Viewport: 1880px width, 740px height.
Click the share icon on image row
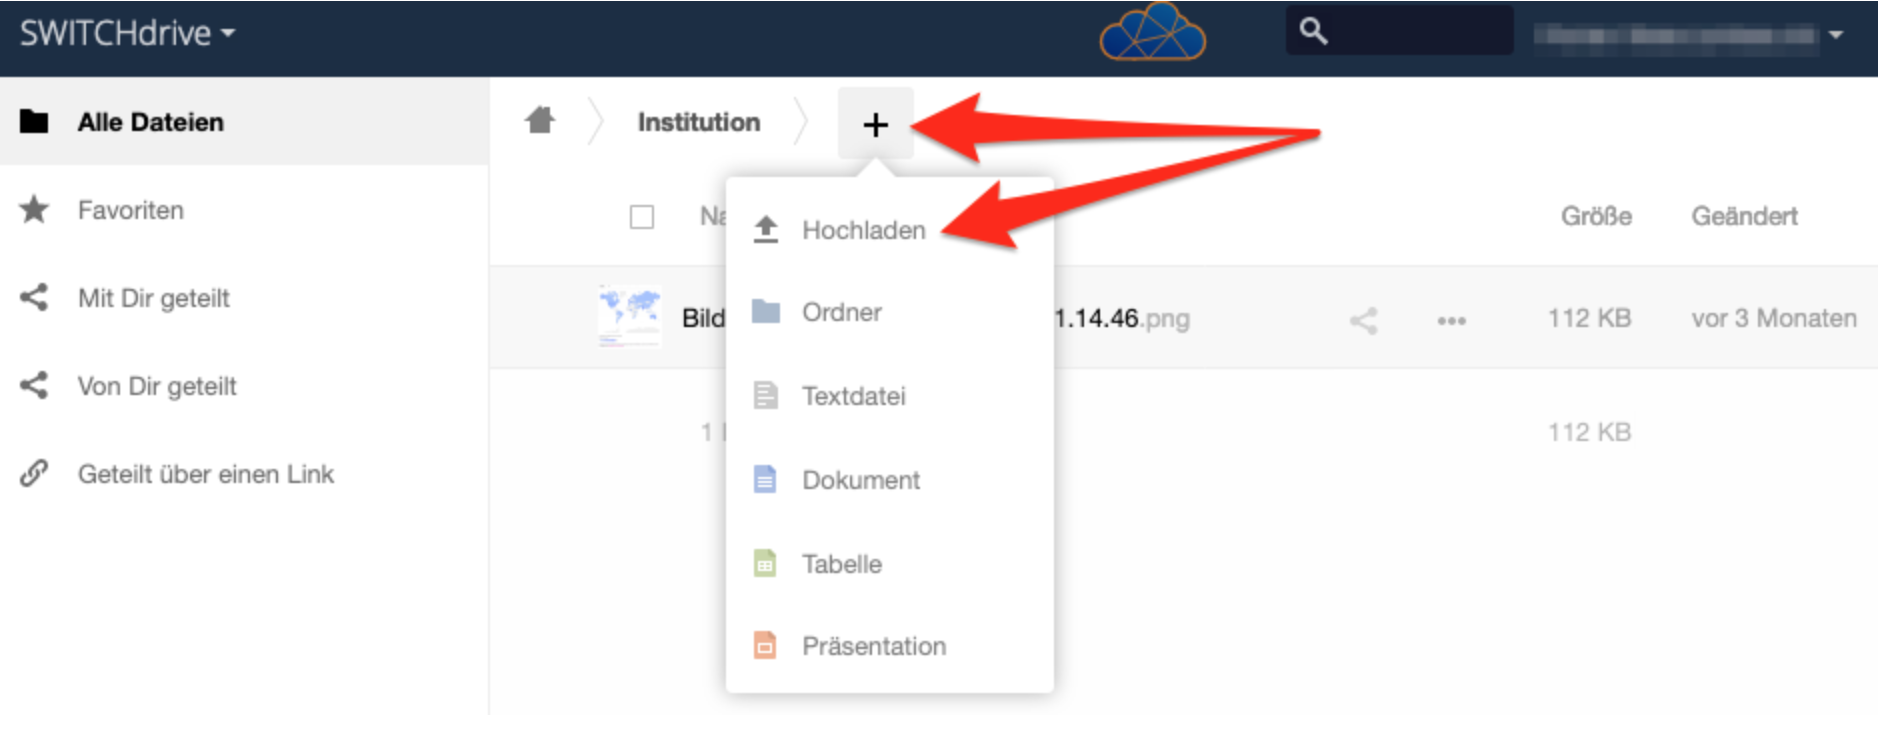pos(1363,320)
